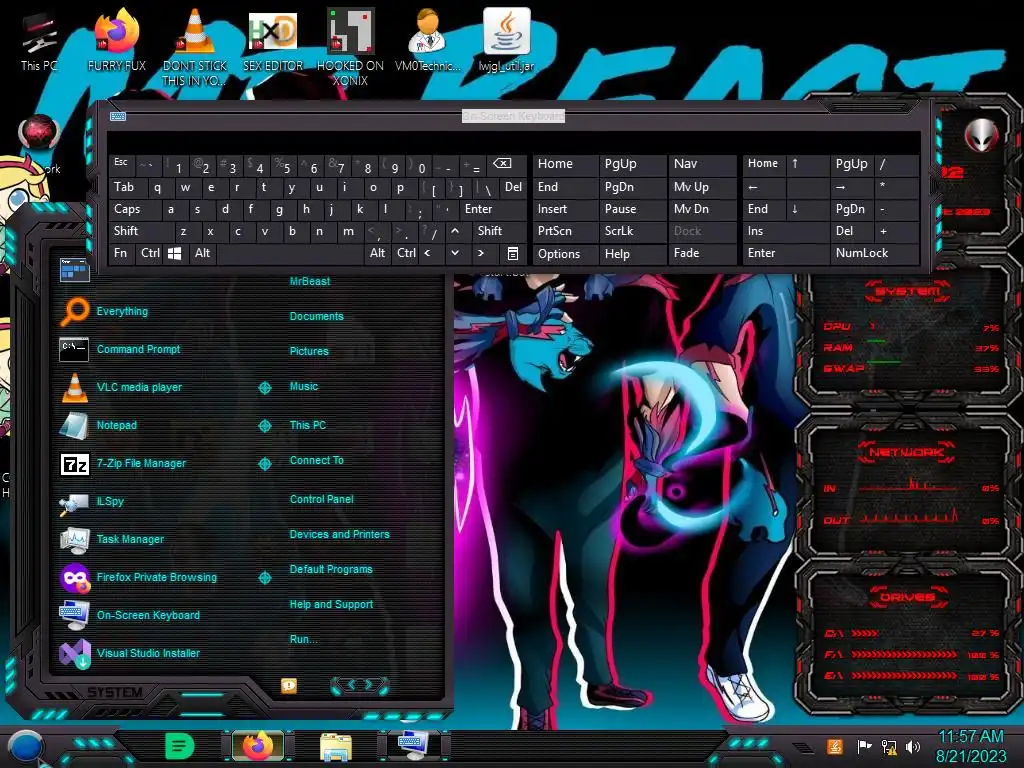Viewport: 1024px width, 768px height.
Task: Toggle the NumLock key
Action: pos(875,253)
